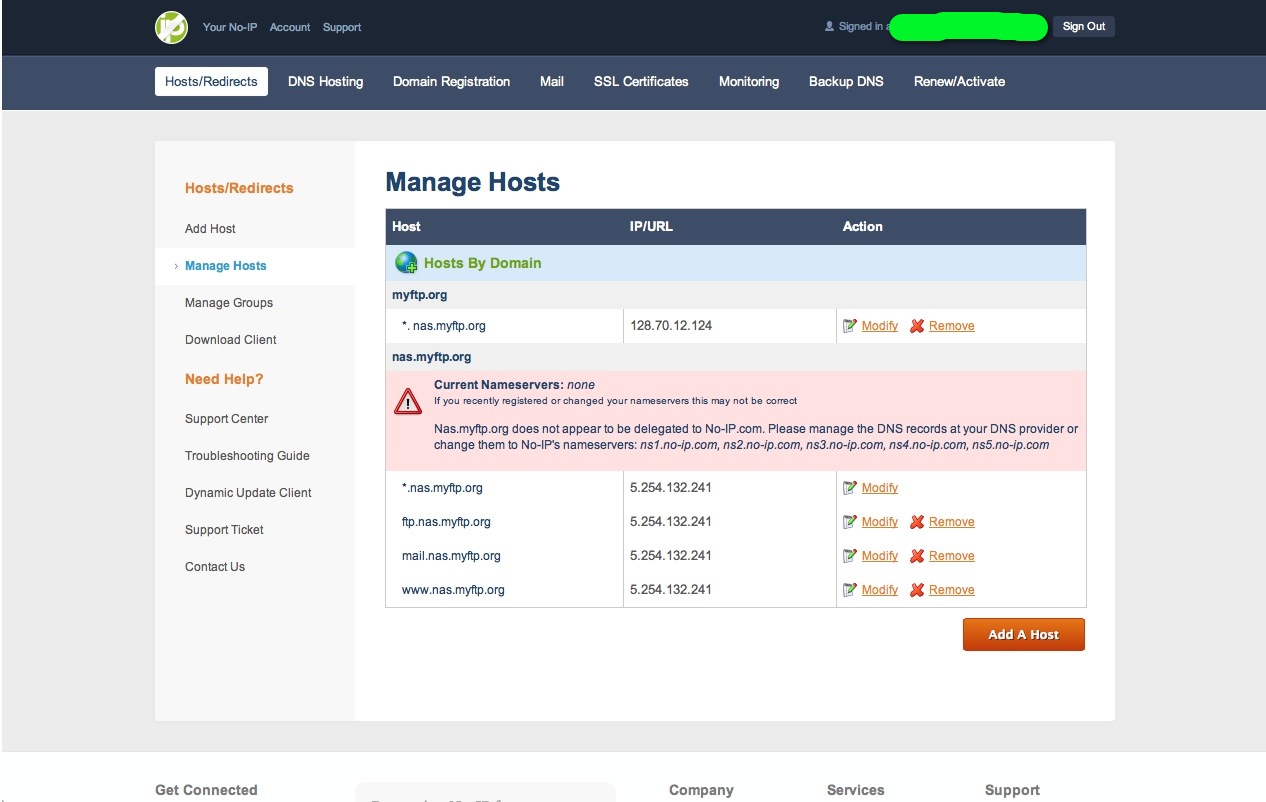Click Remove link for www.nas.myftp.org

click(952, 590)
